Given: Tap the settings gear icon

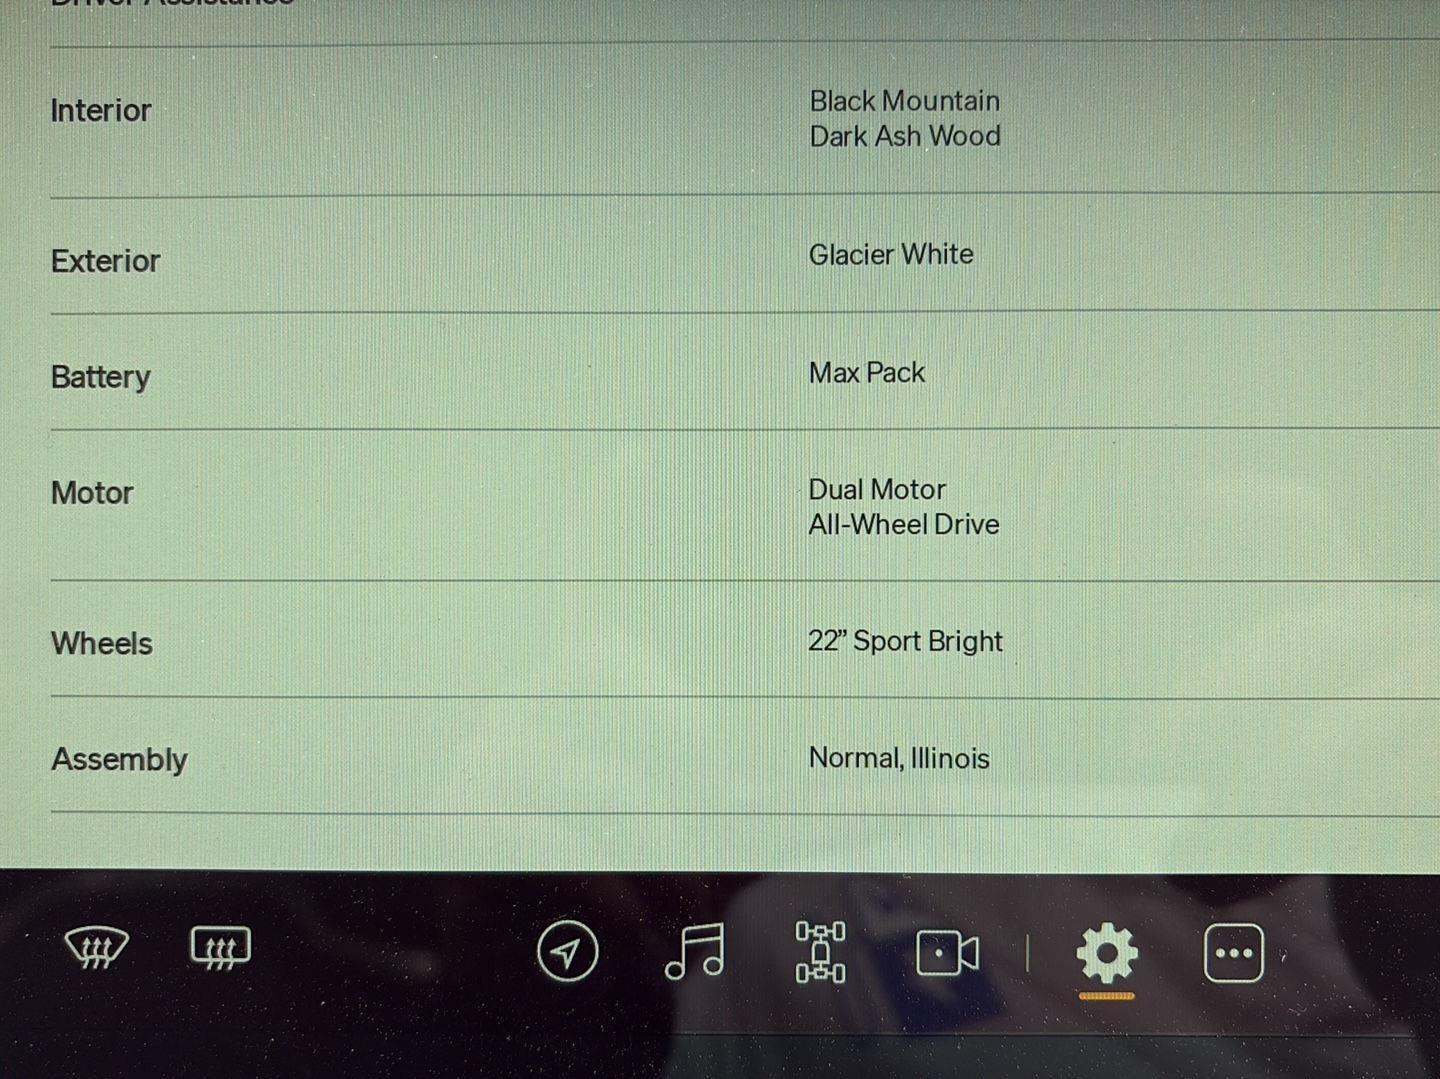Looking at the screenshot, I should (1107, 953).
